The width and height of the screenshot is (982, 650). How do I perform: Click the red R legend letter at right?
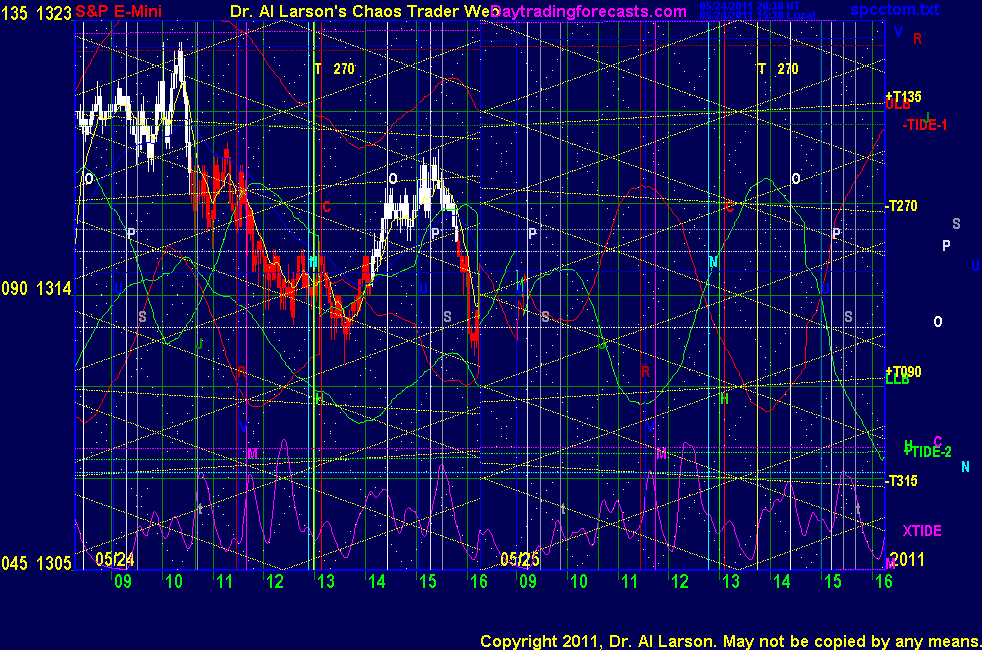(x=917, y=39)
